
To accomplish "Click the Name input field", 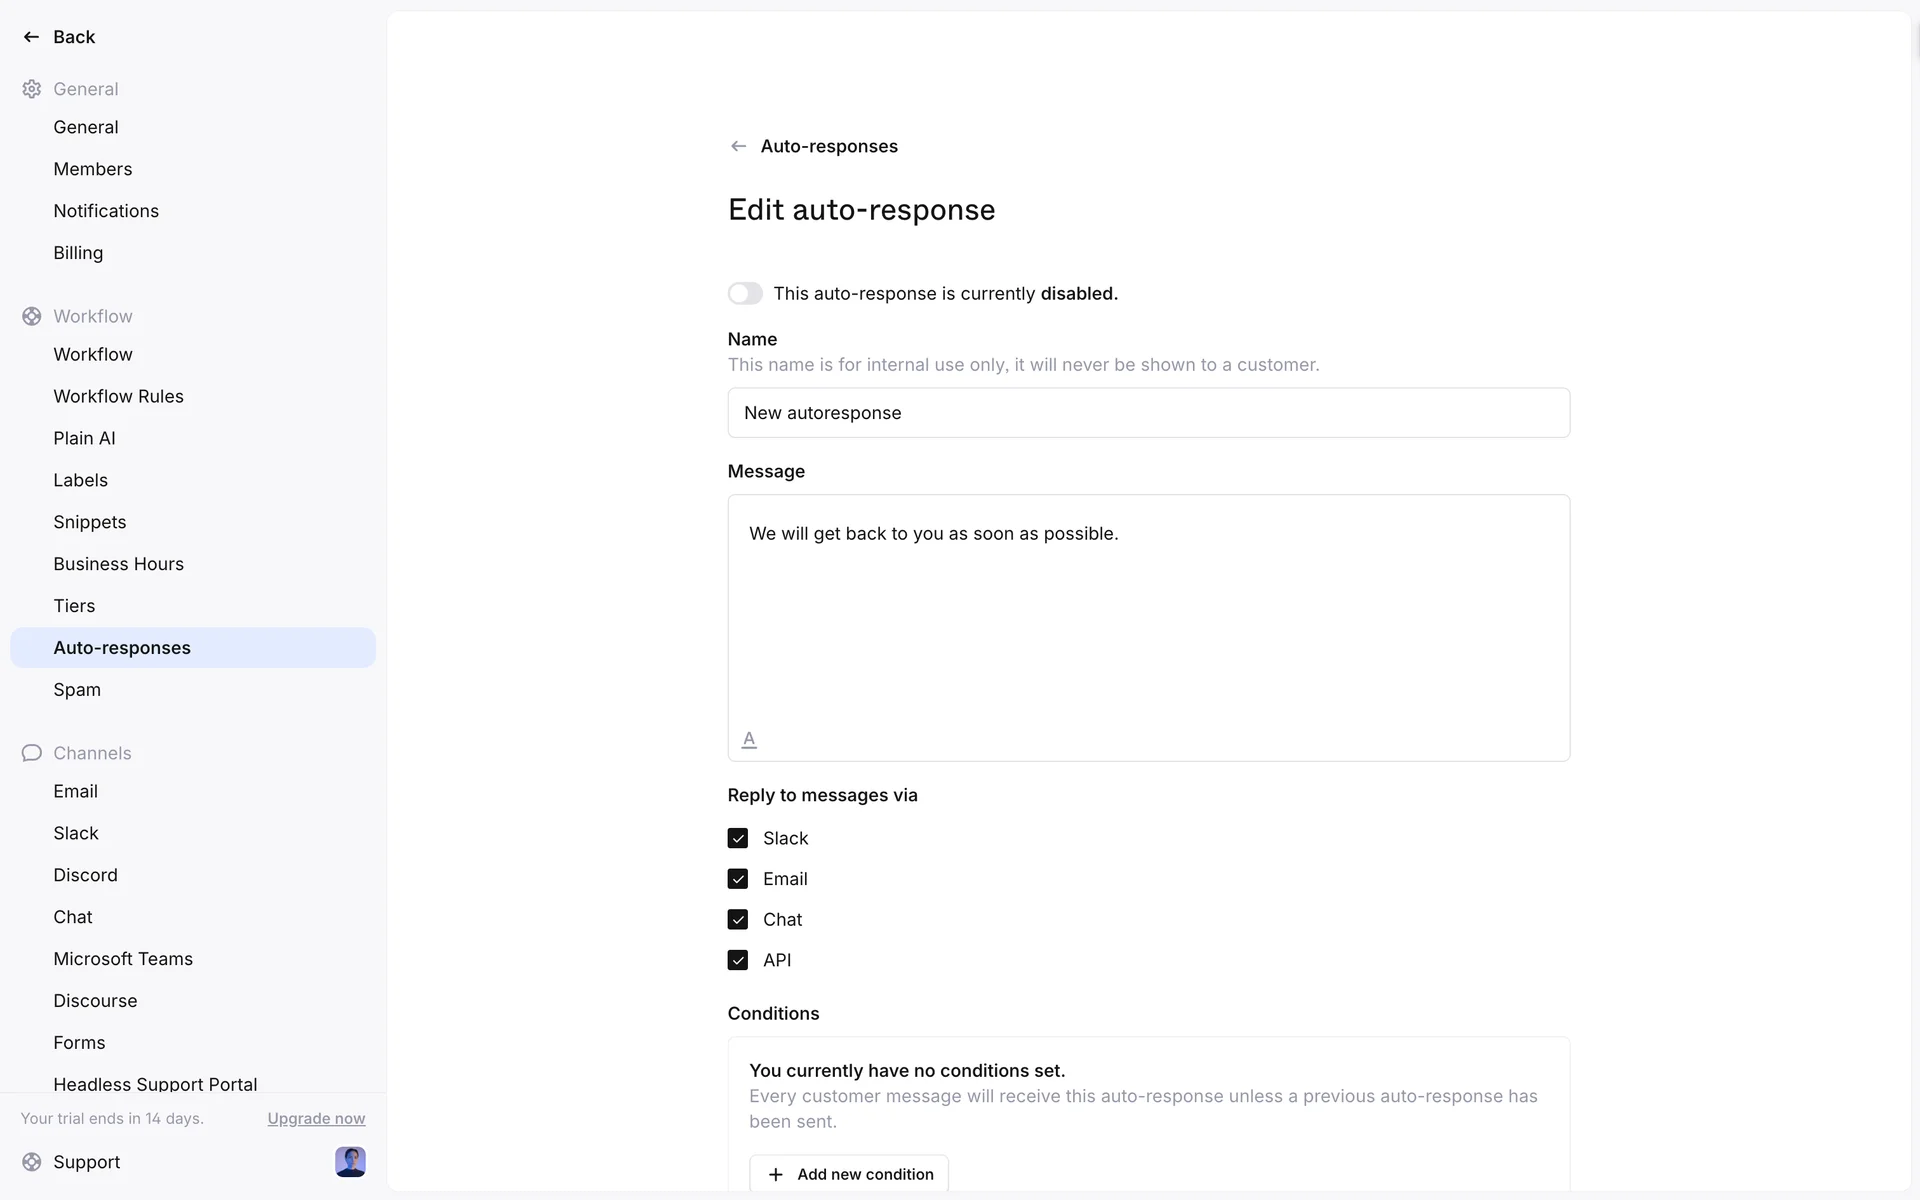I will click(x=1148, y=413).
